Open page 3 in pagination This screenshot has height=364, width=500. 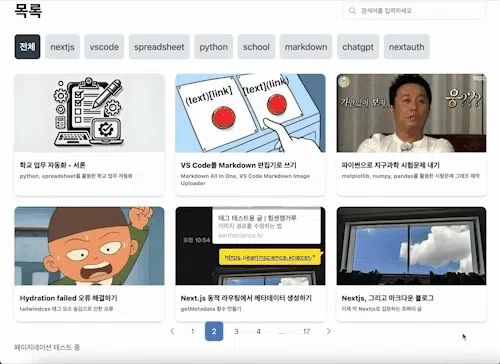point(236,331)
